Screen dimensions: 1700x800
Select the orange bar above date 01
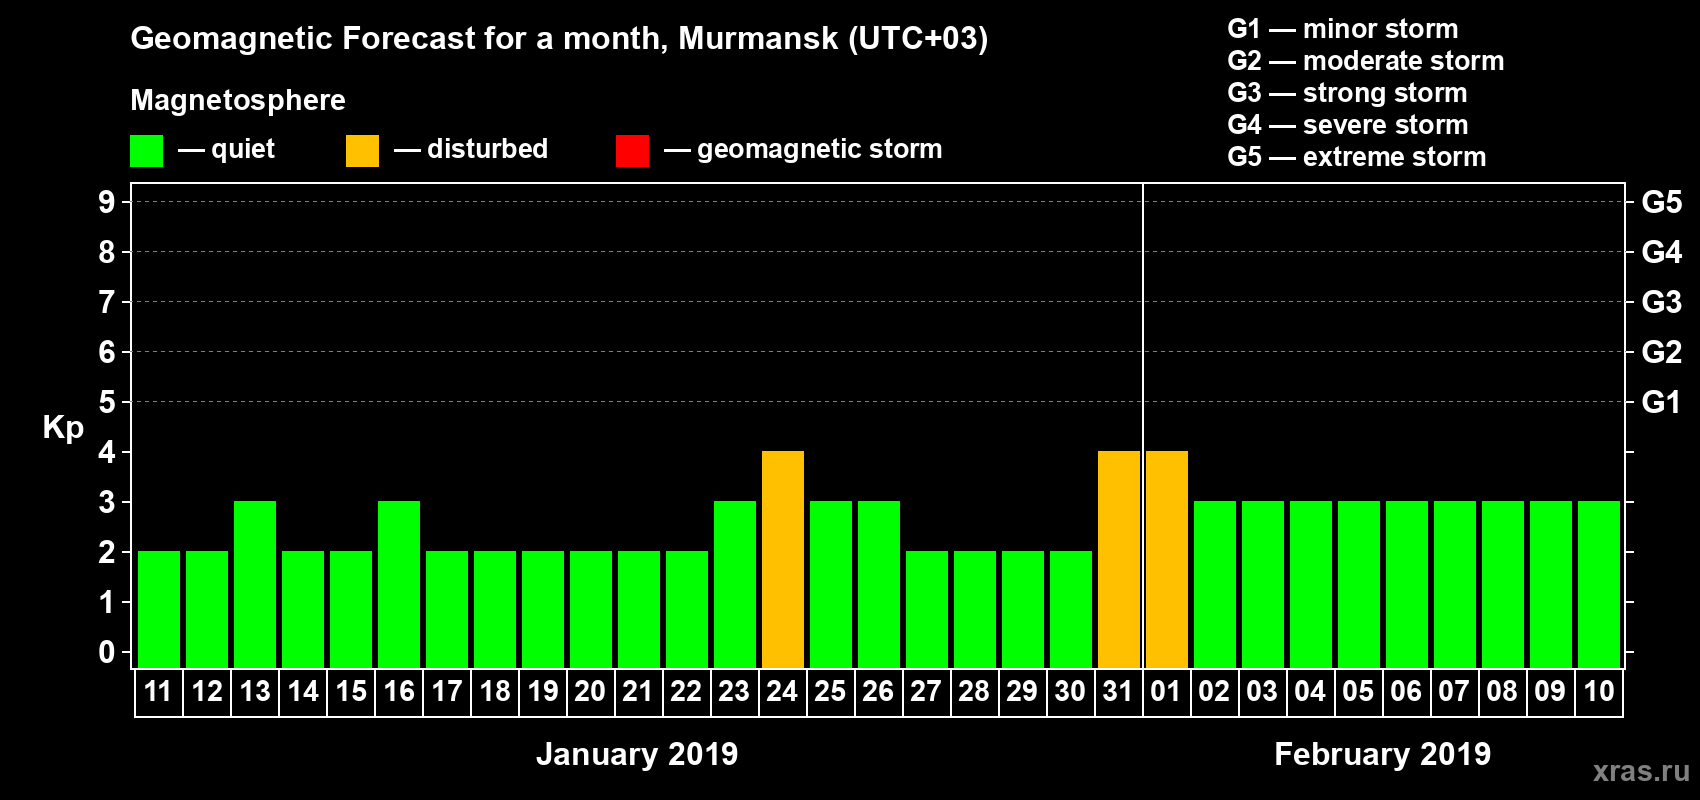[x=1167, y=560]
